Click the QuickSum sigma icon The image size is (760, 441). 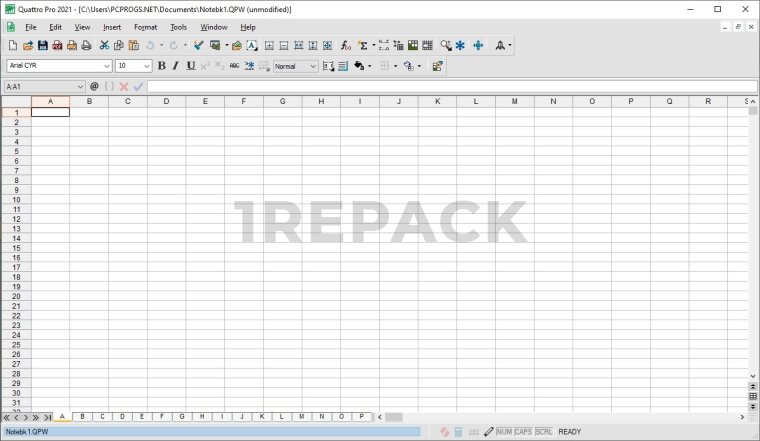click(362, 46)
